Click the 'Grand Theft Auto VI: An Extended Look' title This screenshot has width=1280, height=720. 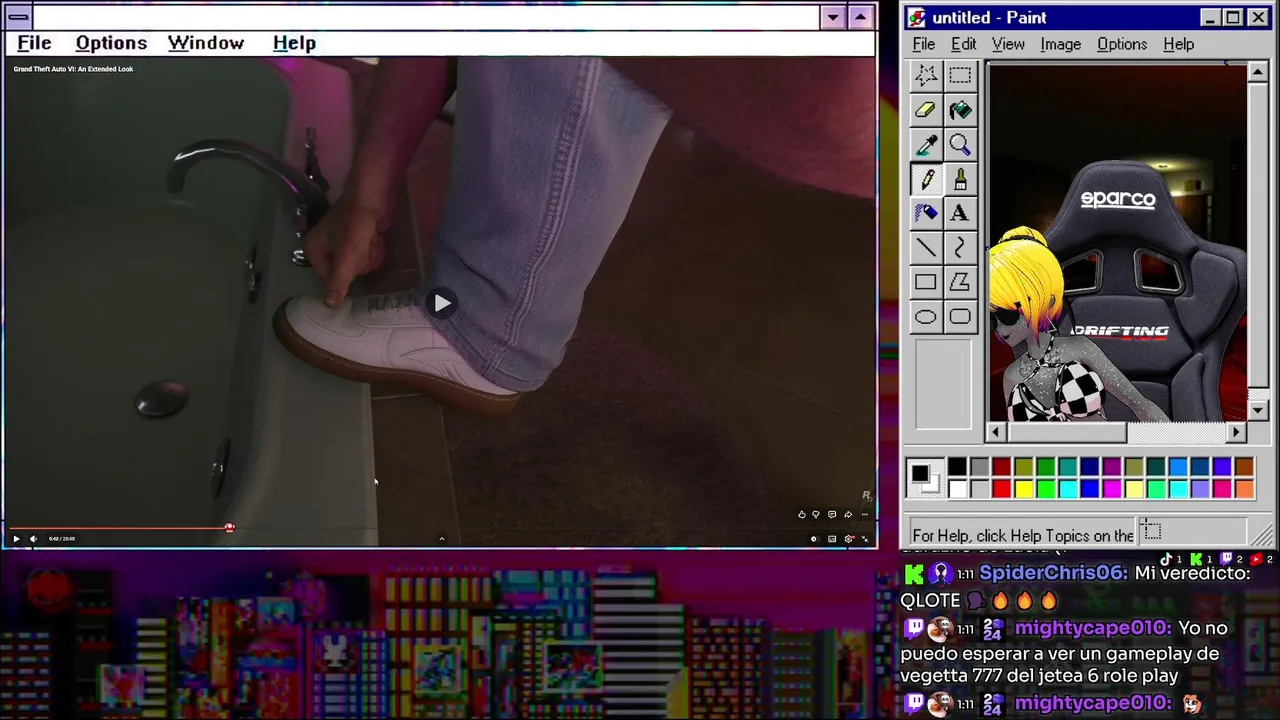(x=73, y=69)
